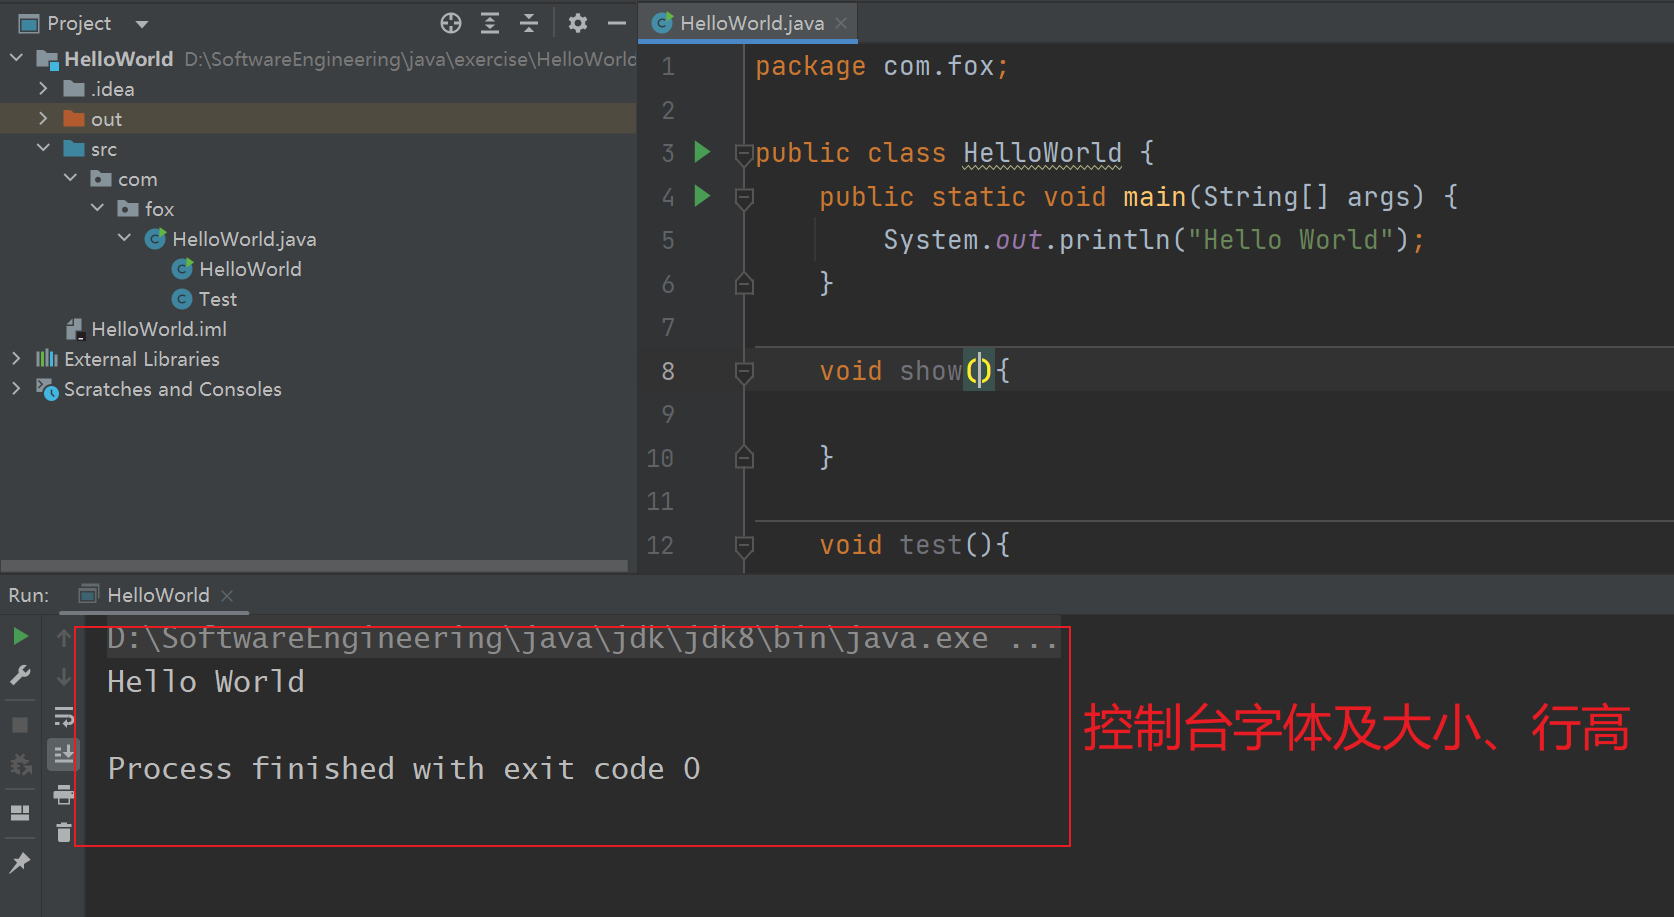Open Project panel settings gear
The image size is (1674, 917).
(x=578, y=23)
